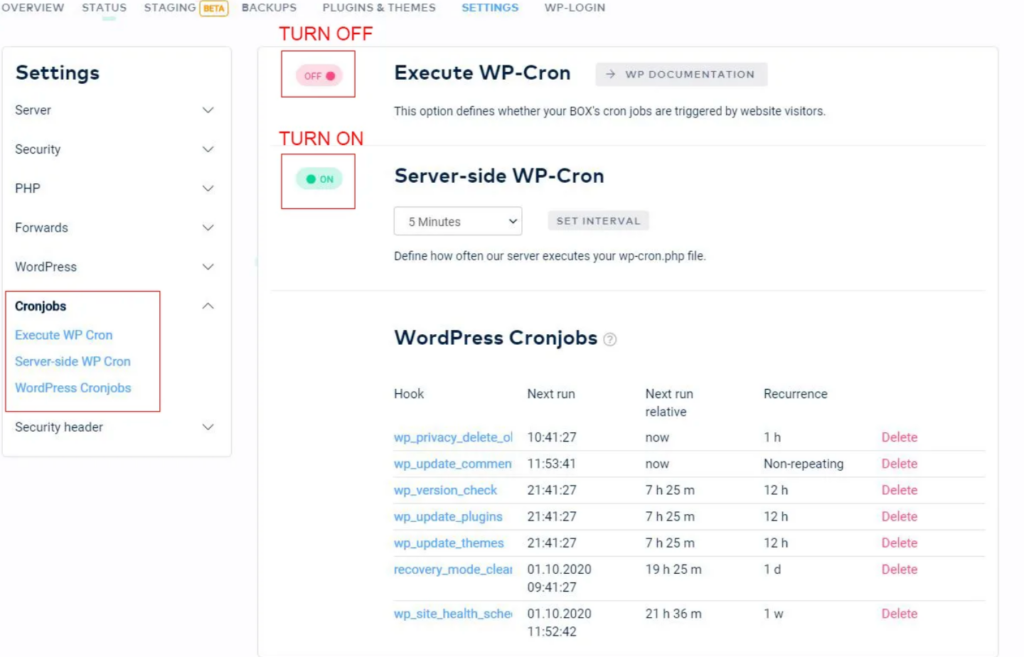This screenshot has height=657, width=1024.
Task: Click the Hook column header
Action: [409, 394]
